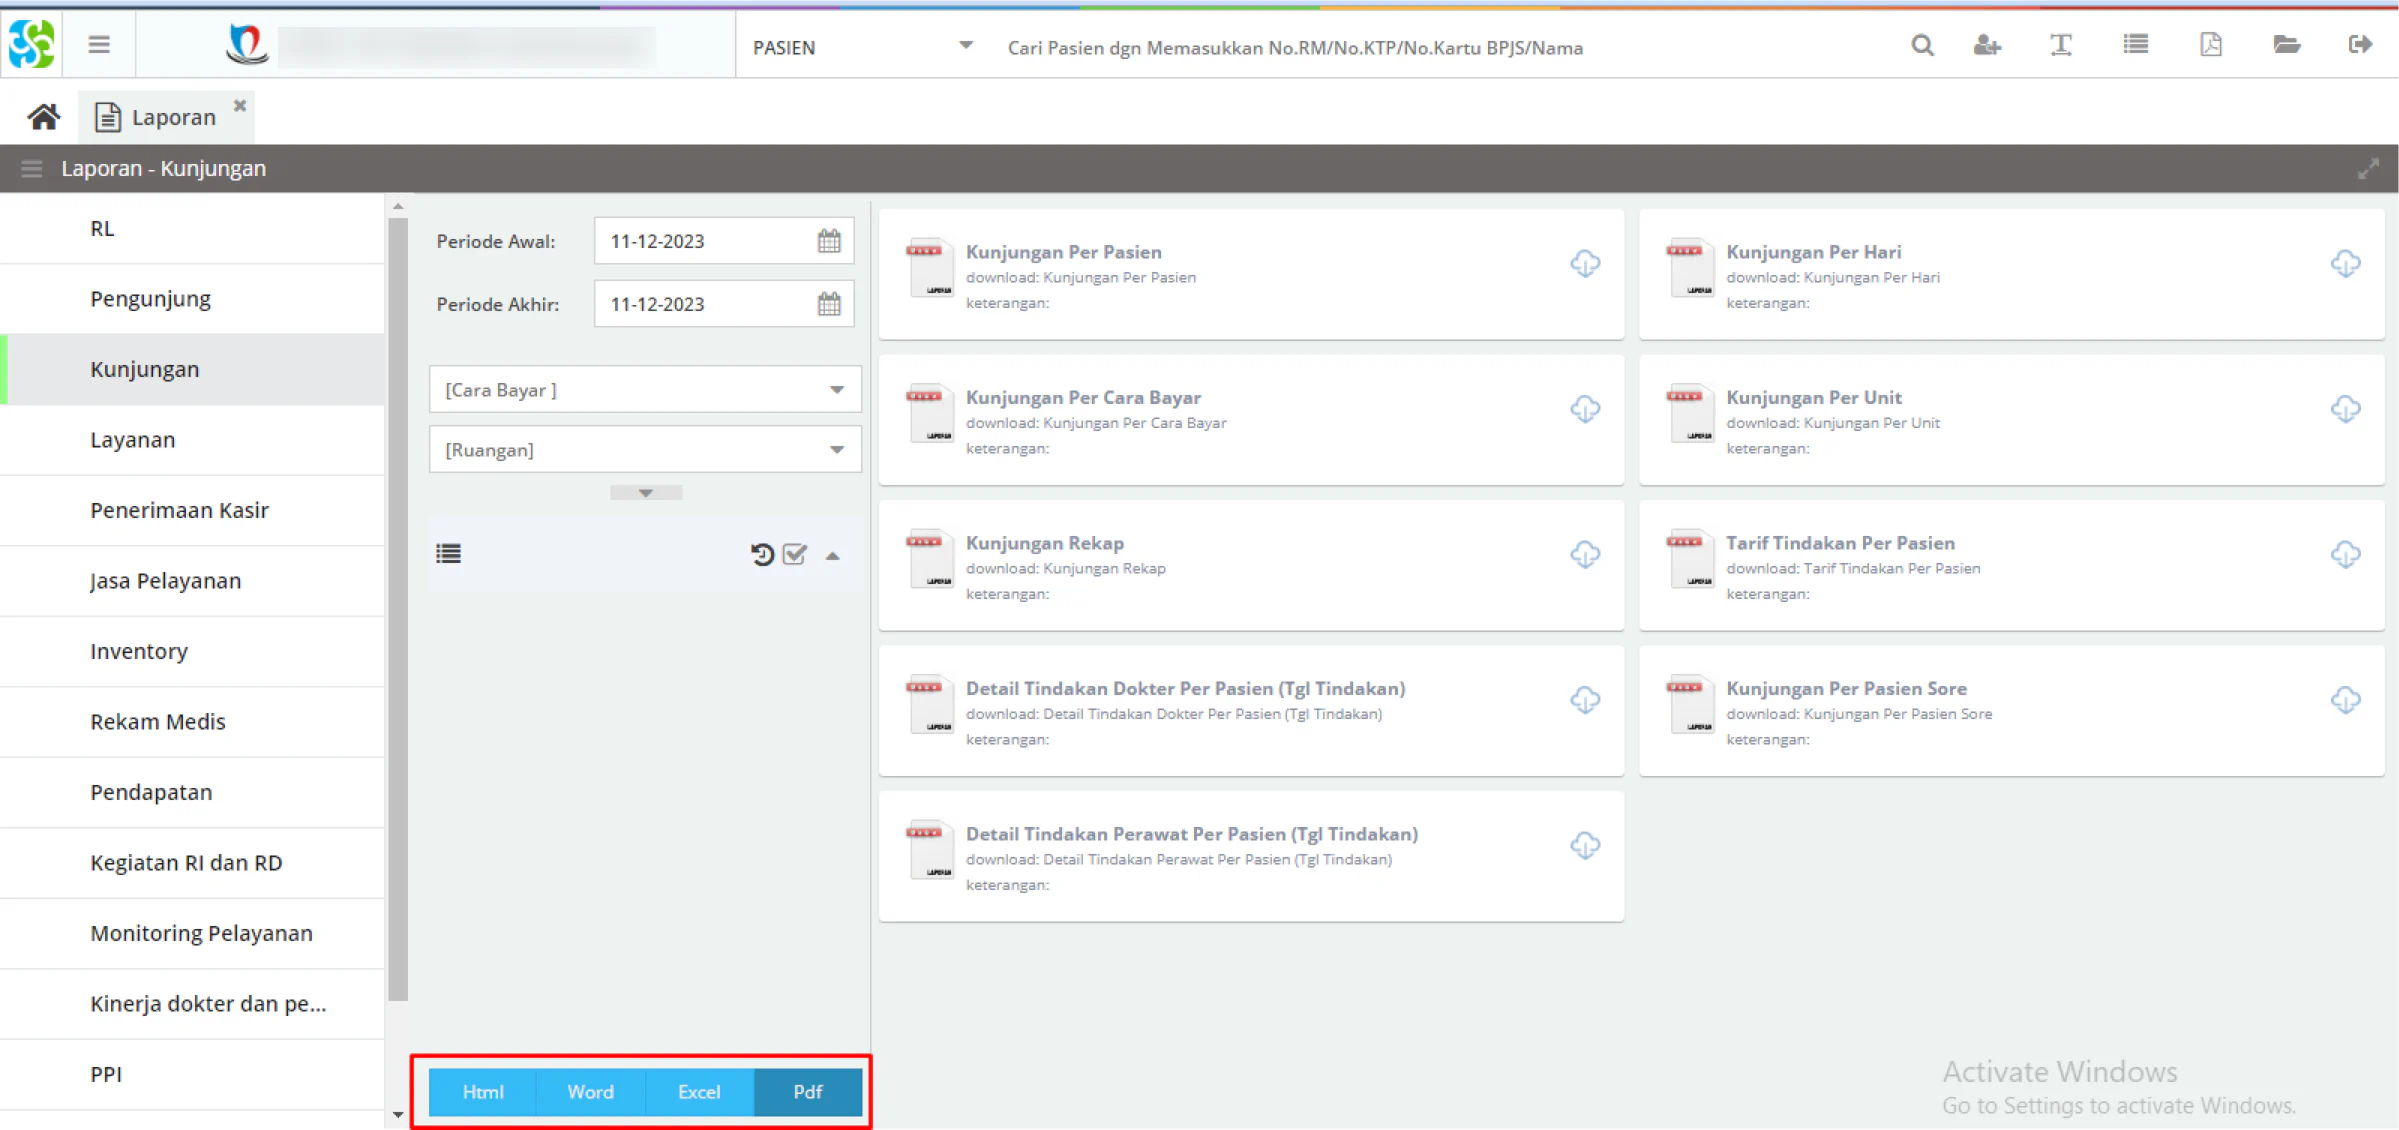Viewport: 2399px width, 1130px height.
Task: Open Pendapatan report category
Action: tap(192, 793)
